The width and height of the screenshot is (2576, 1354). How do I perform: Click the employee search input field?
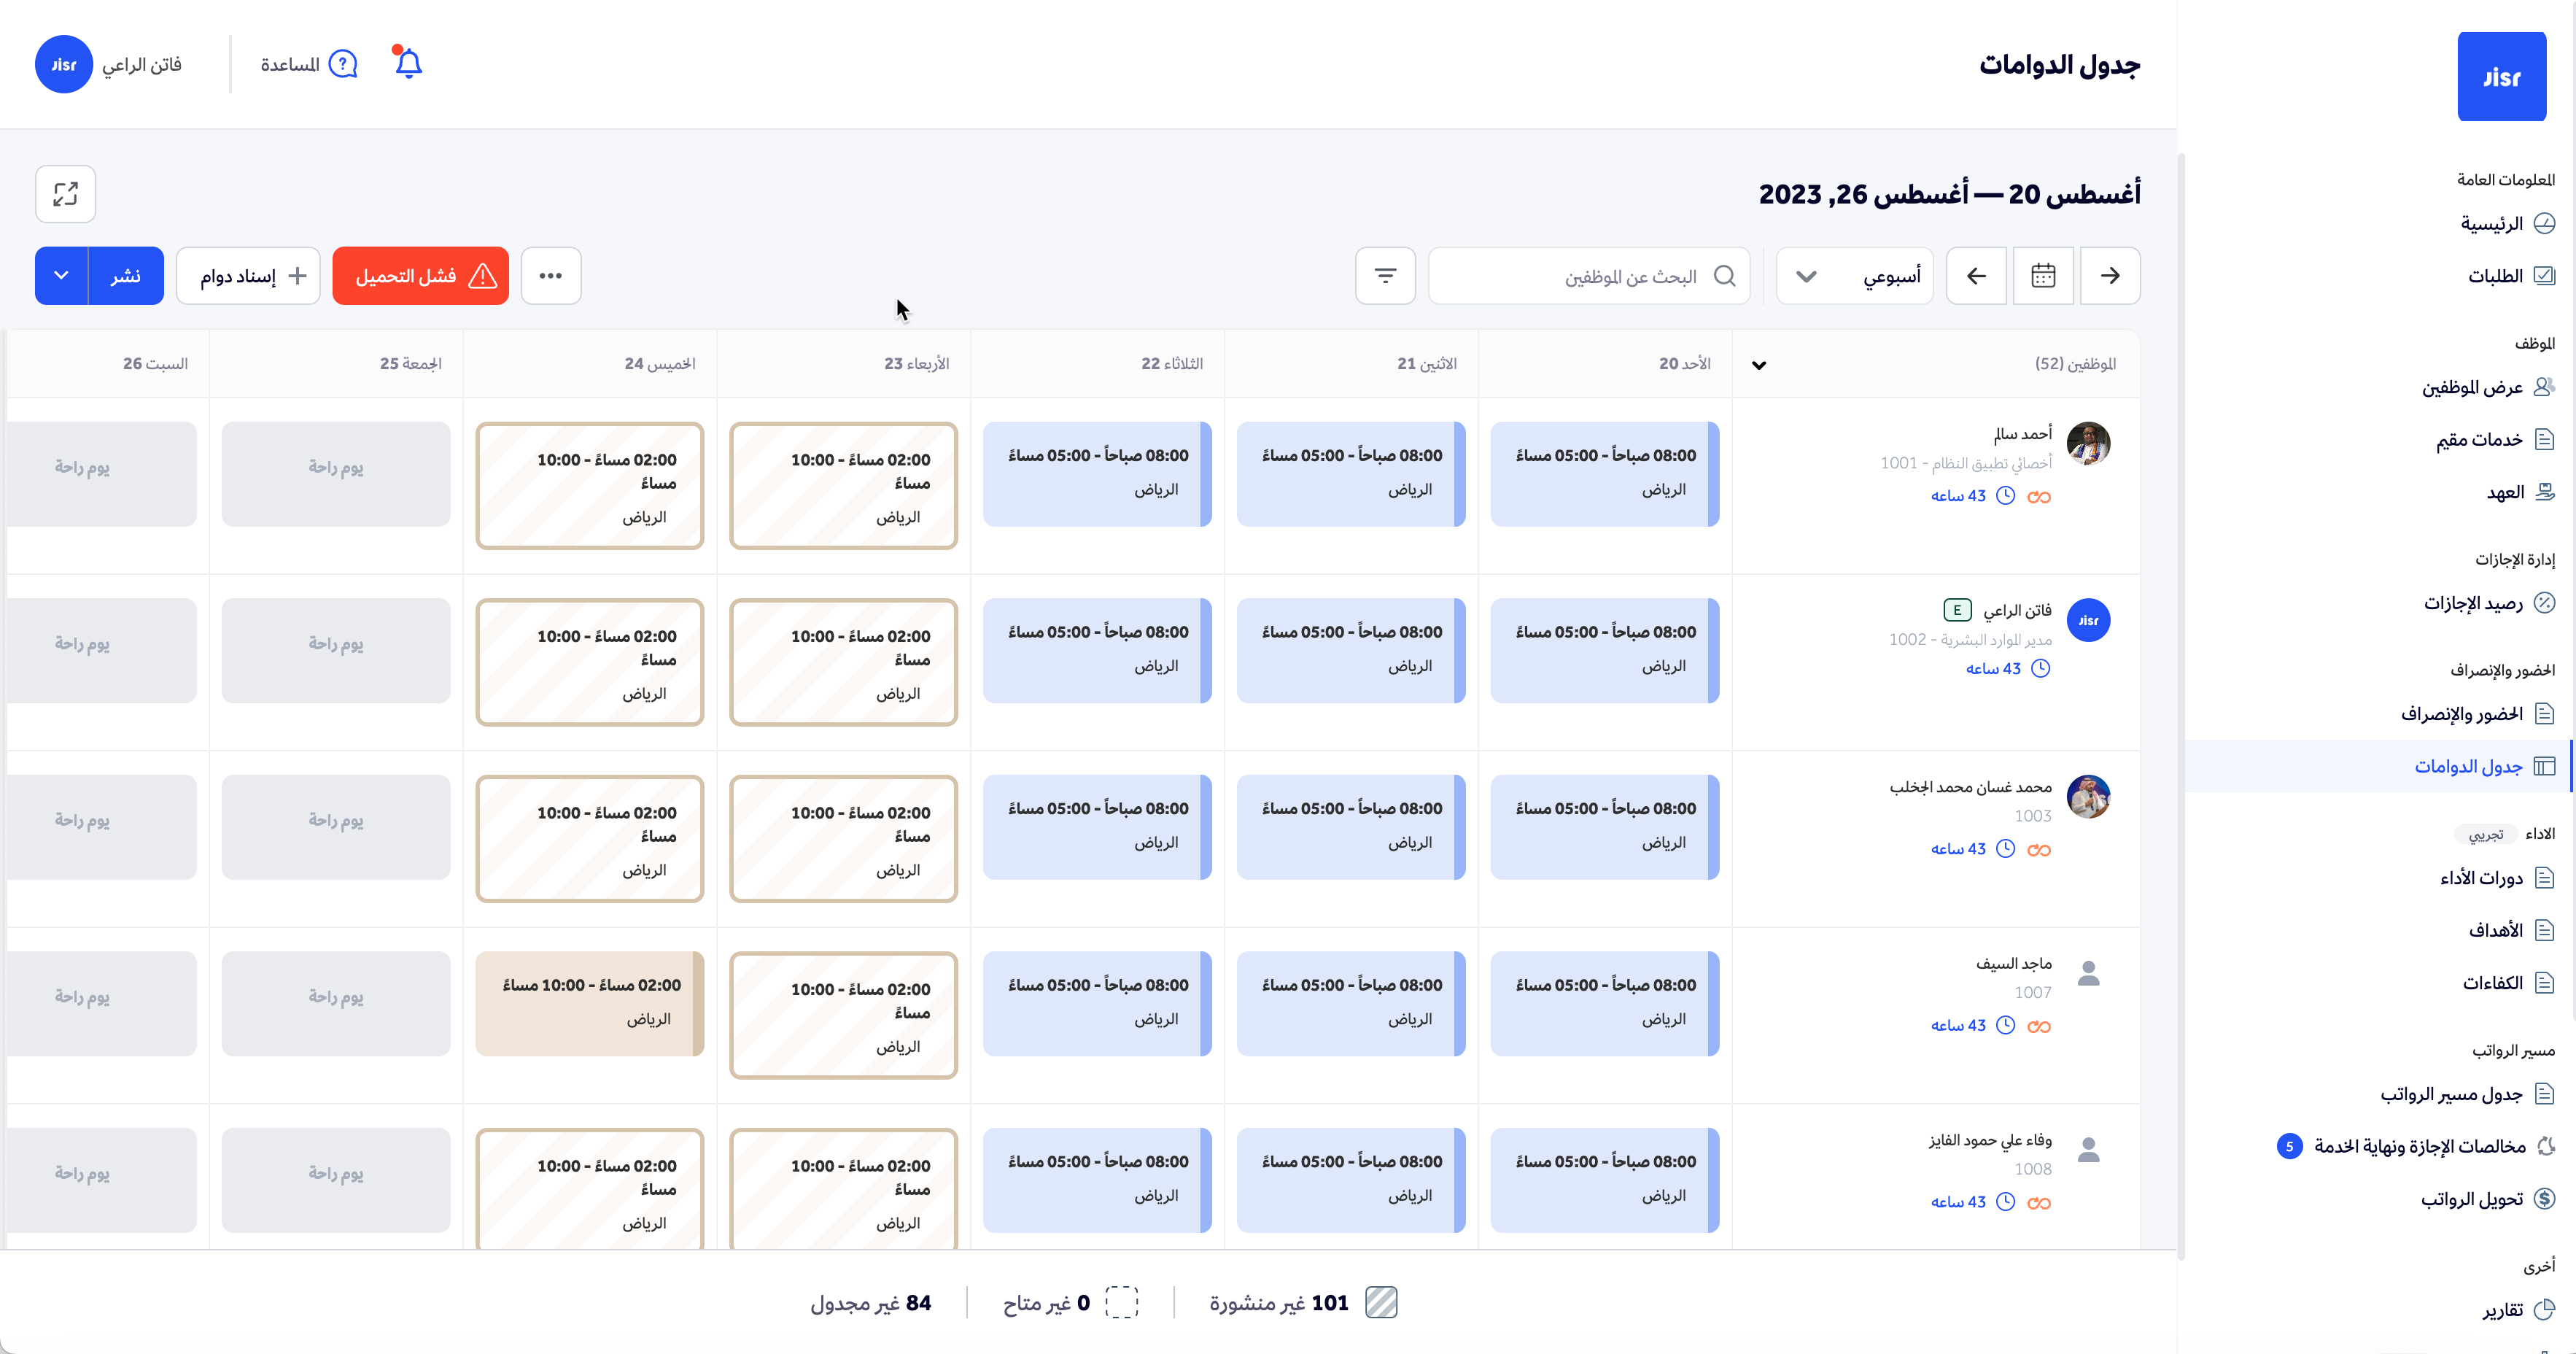tap(1590, 276)
